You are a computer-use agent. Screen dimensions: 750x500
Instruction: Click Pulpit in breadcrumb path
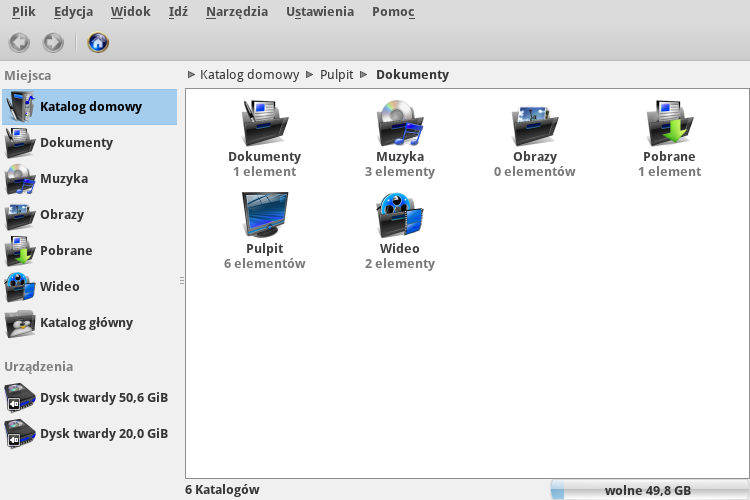tap(337, 75)
